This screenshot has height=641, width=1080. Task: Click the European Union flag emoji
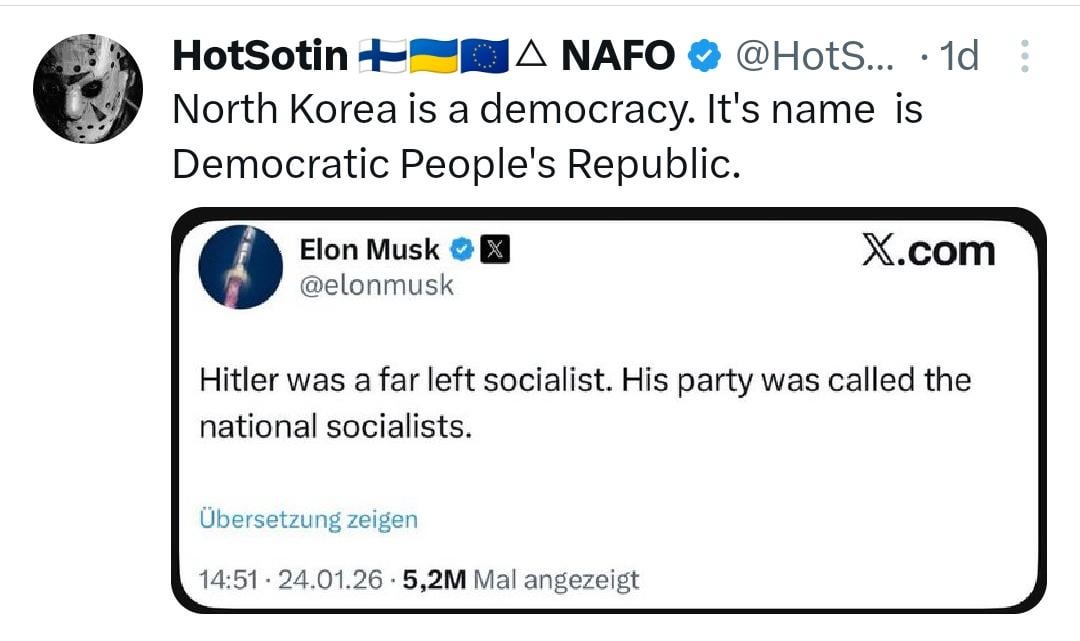pos(486,57)
